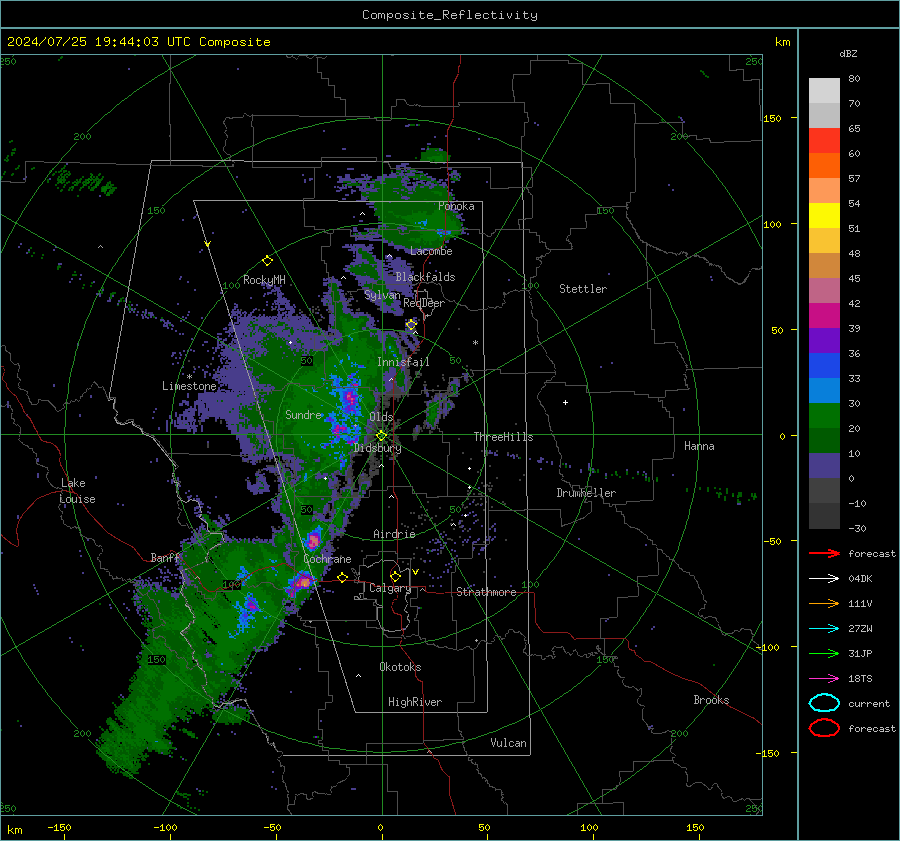
Task: Select the magenta swatch in dBZ scale
Action: (824, 316)
